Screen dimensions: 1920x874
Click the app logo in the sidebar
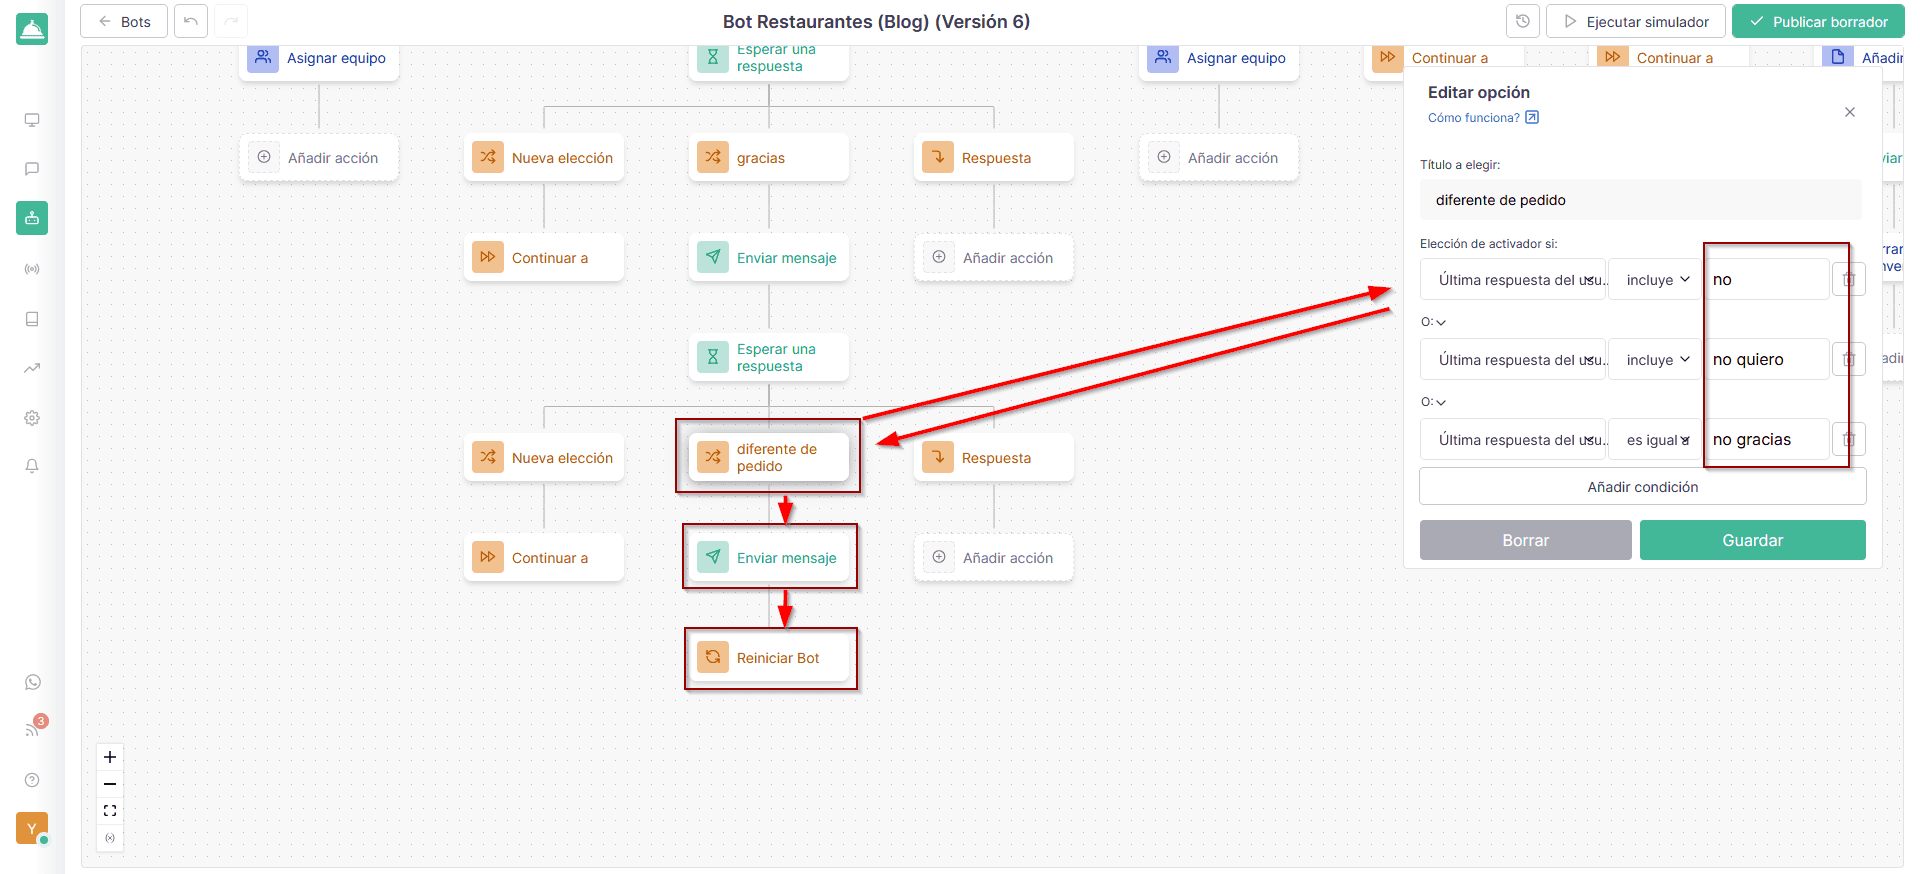[x=32, y=29]
